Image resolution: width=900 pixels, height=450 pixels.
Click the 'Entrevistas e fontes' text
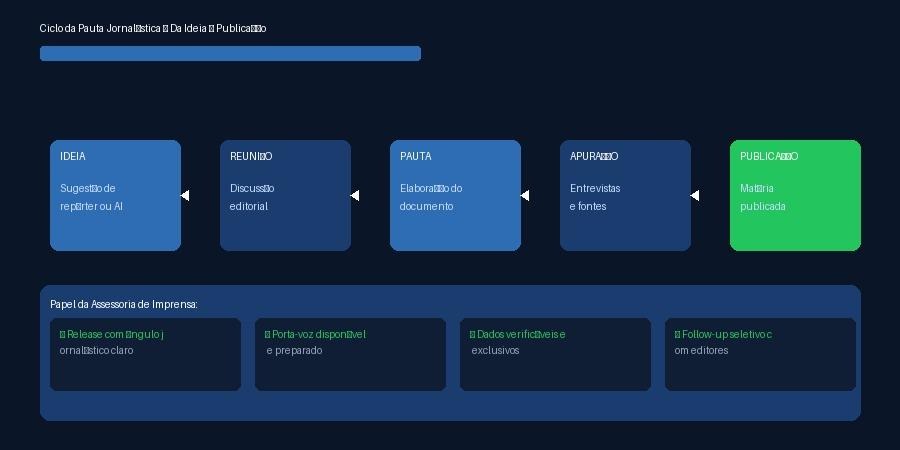click(x=595, y=197)
